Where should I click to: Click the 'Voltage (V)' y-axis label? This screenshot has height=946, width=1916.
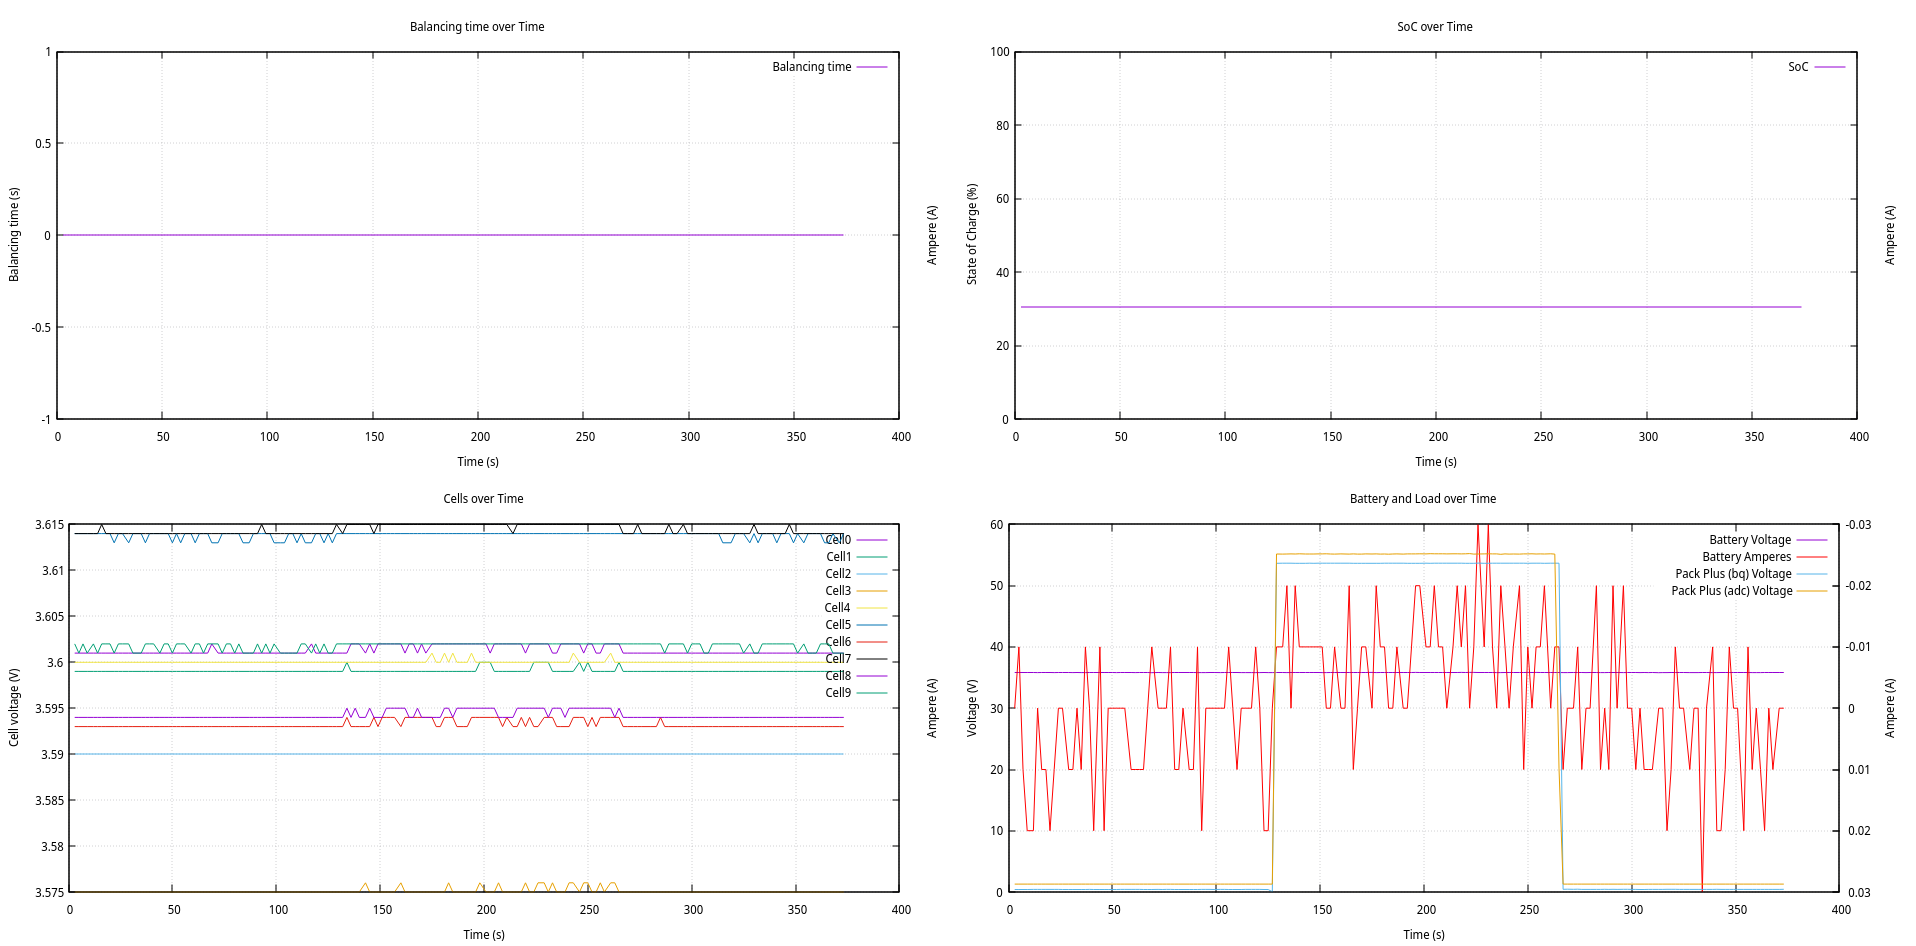pos(971,708)
